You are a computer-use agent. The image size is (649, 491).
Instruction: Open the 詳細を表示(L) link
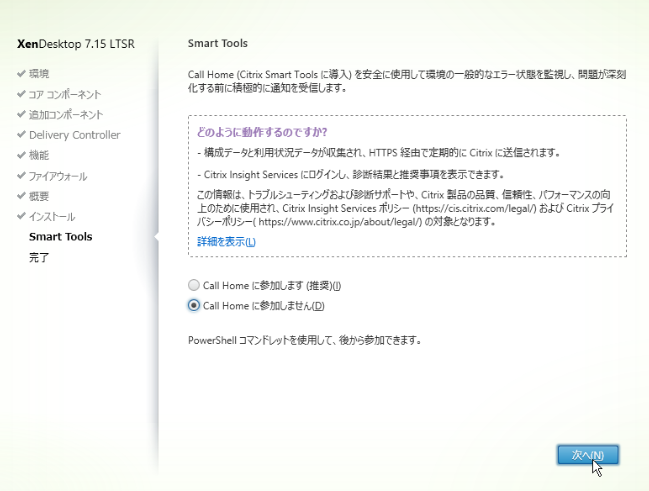[x=226, y=241]
